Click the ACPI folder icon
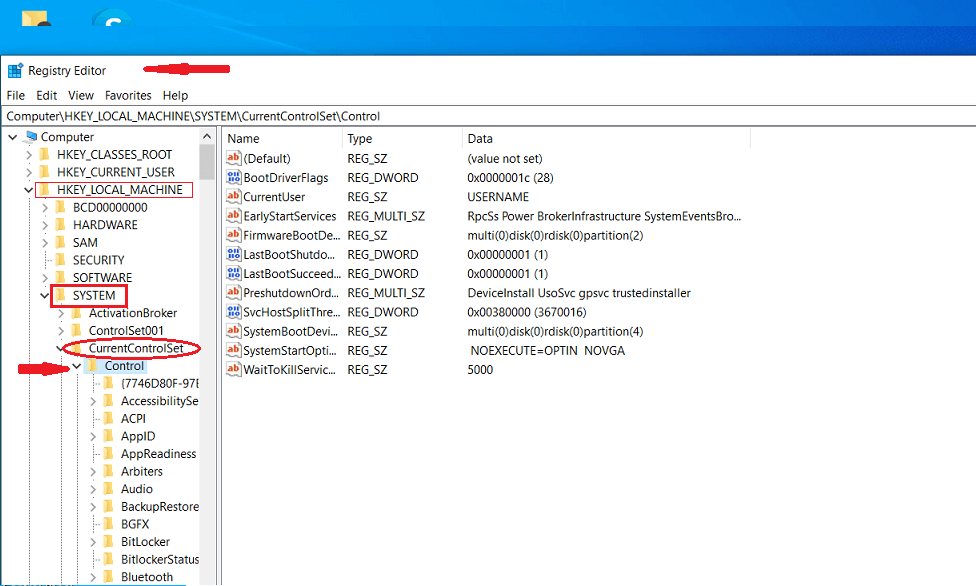Screen dimensions: 976x586 (108, 418)
